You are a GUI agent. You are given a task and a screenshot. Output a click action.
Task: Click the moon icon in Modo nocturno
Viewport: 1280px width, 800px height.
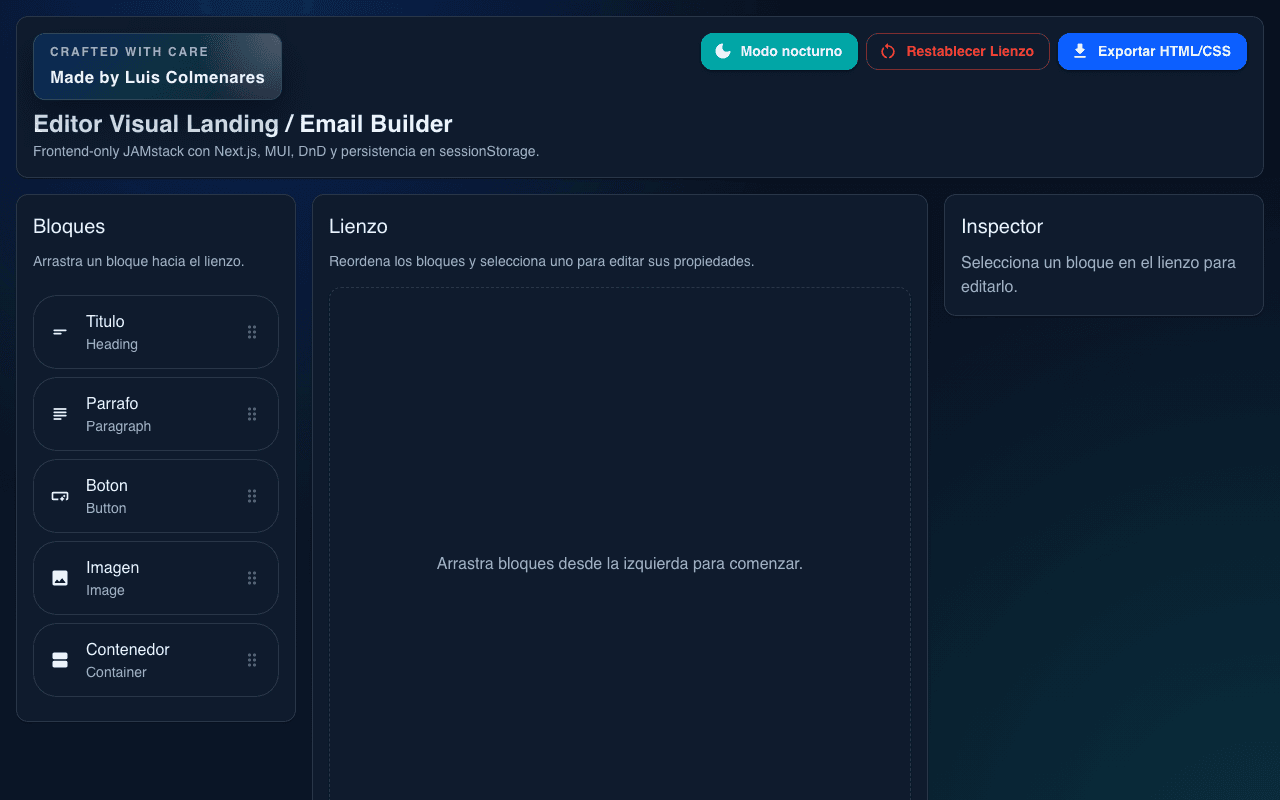(723, 51)
